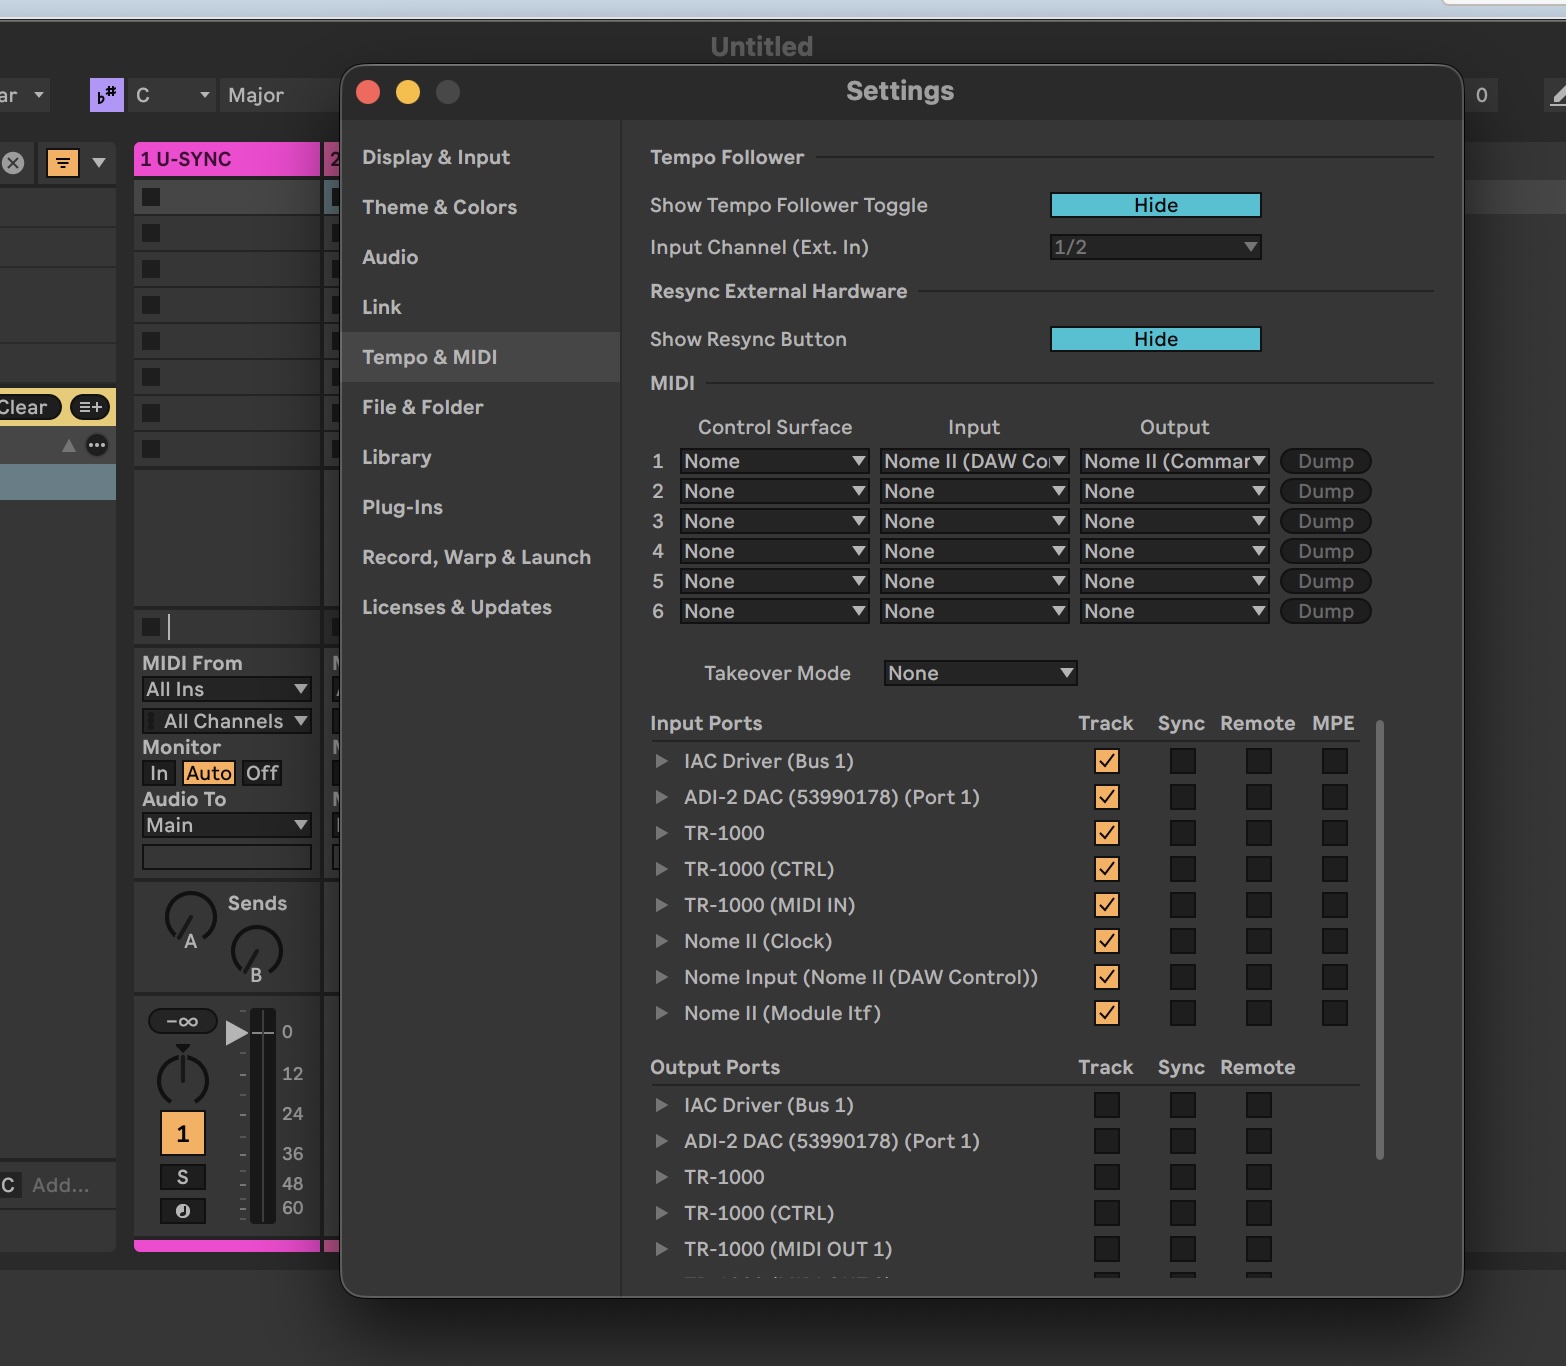Click the settings panel vertical scrollbar

point(1380,940)
